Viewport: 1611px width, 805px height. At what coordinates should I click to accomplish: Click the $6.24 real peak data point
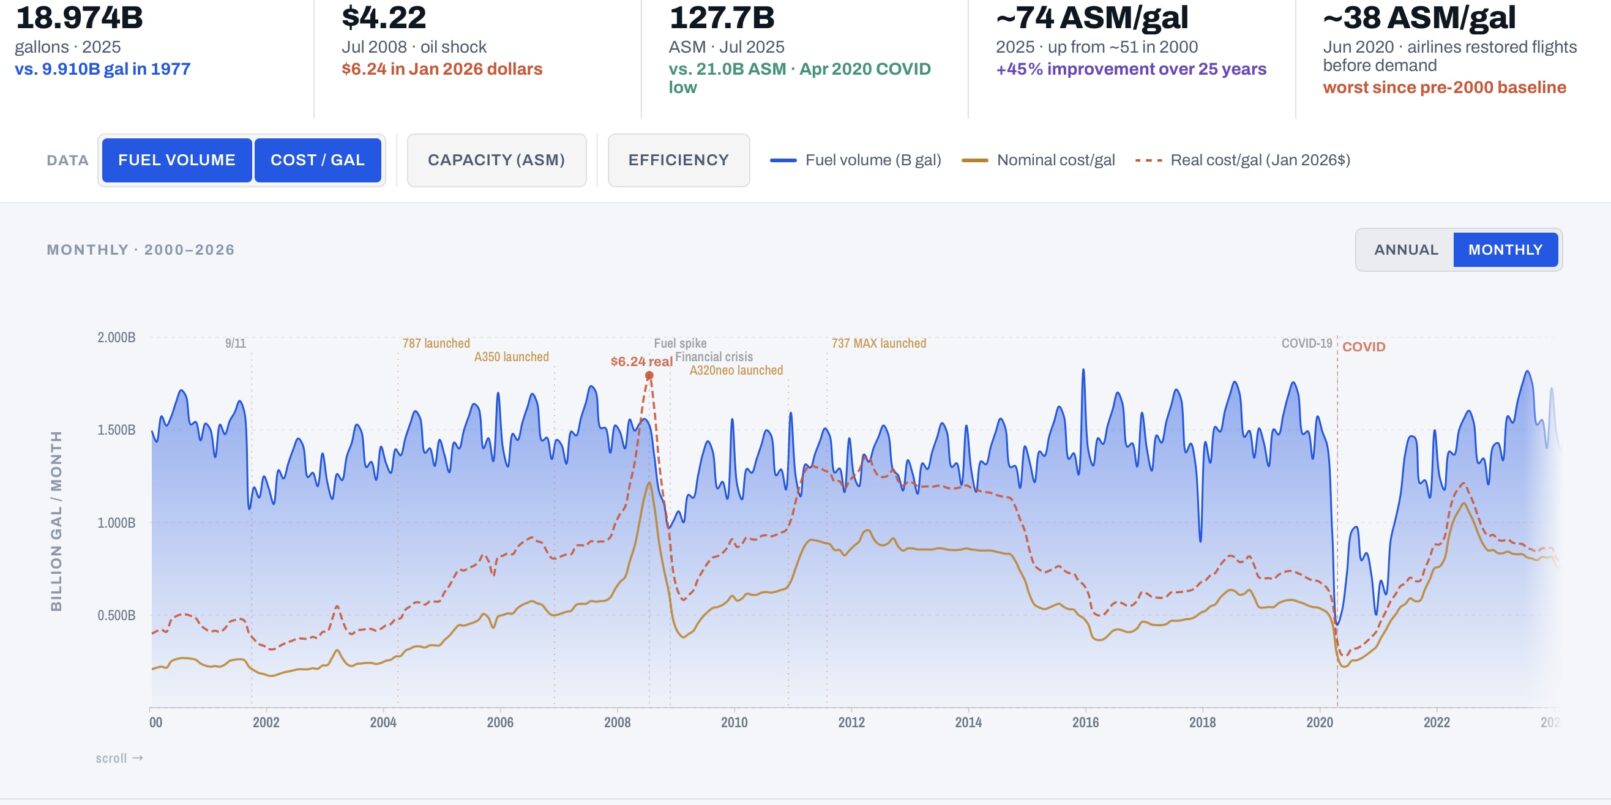(649, 376)
